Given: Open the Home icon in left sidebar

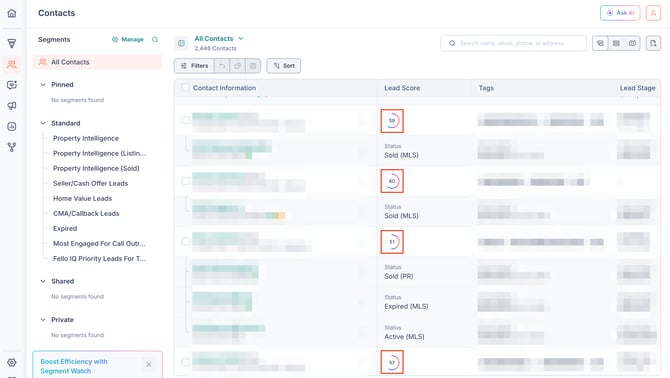Looking at the screenshot, I should [12, 13].
